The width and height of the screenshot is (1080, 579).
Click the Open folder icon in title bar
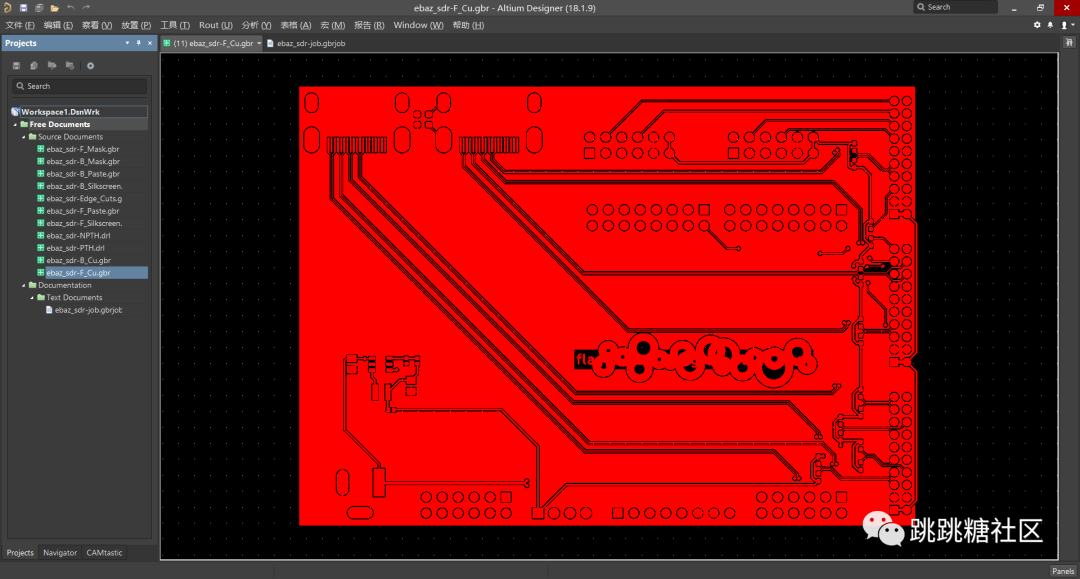[x=54, y=8]
